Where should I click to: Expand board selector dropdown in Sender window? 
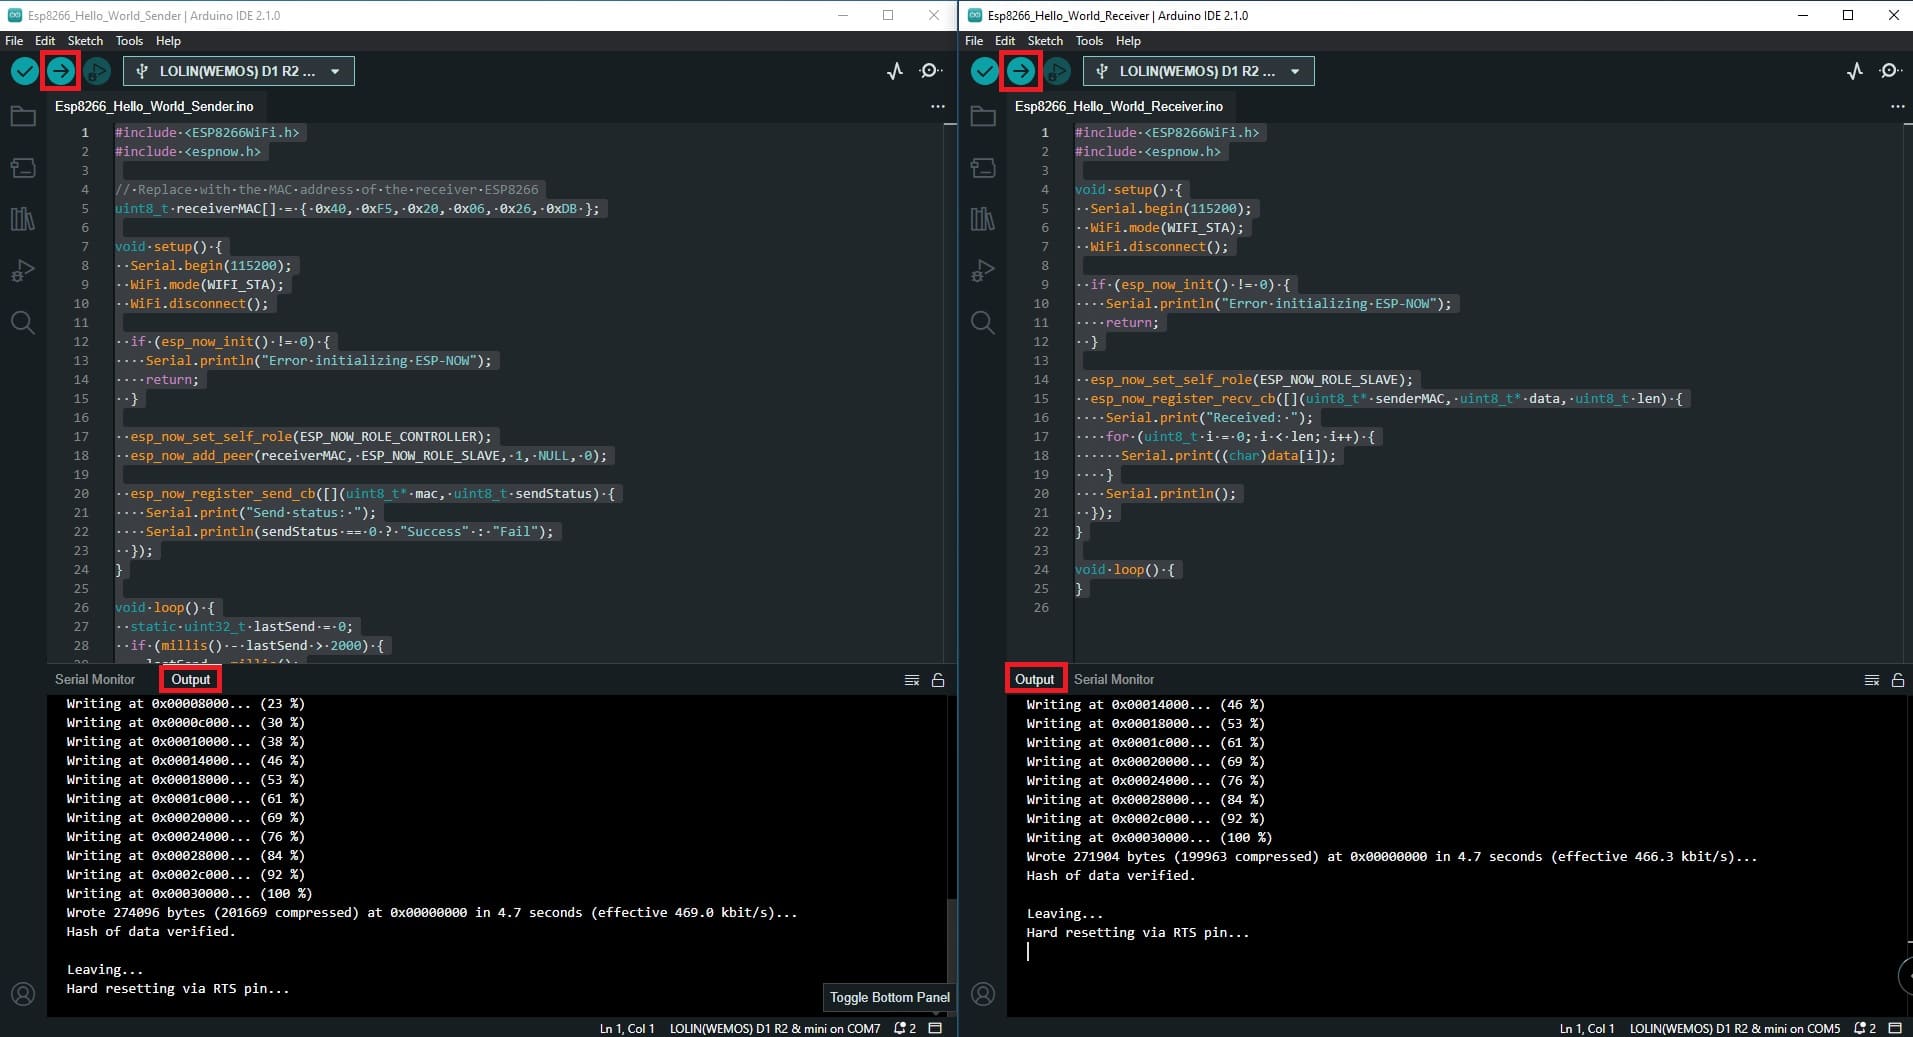click(335, 72)
